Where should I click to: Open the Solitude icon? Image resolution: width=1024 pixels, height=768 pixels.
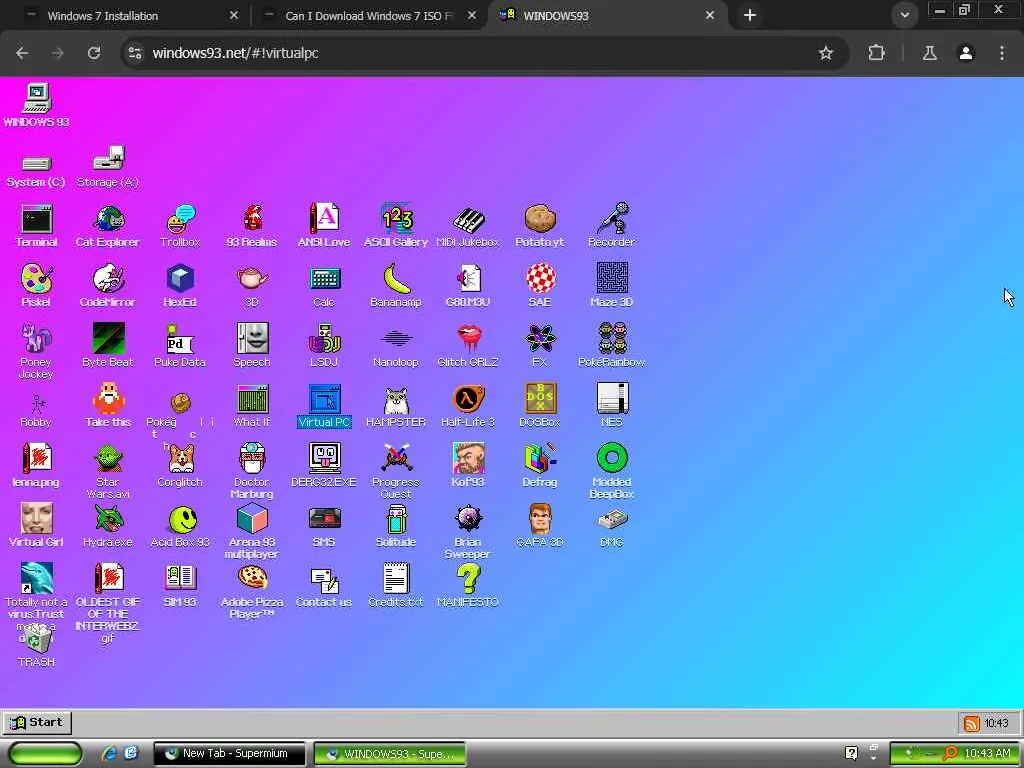[x=396, y=526]
